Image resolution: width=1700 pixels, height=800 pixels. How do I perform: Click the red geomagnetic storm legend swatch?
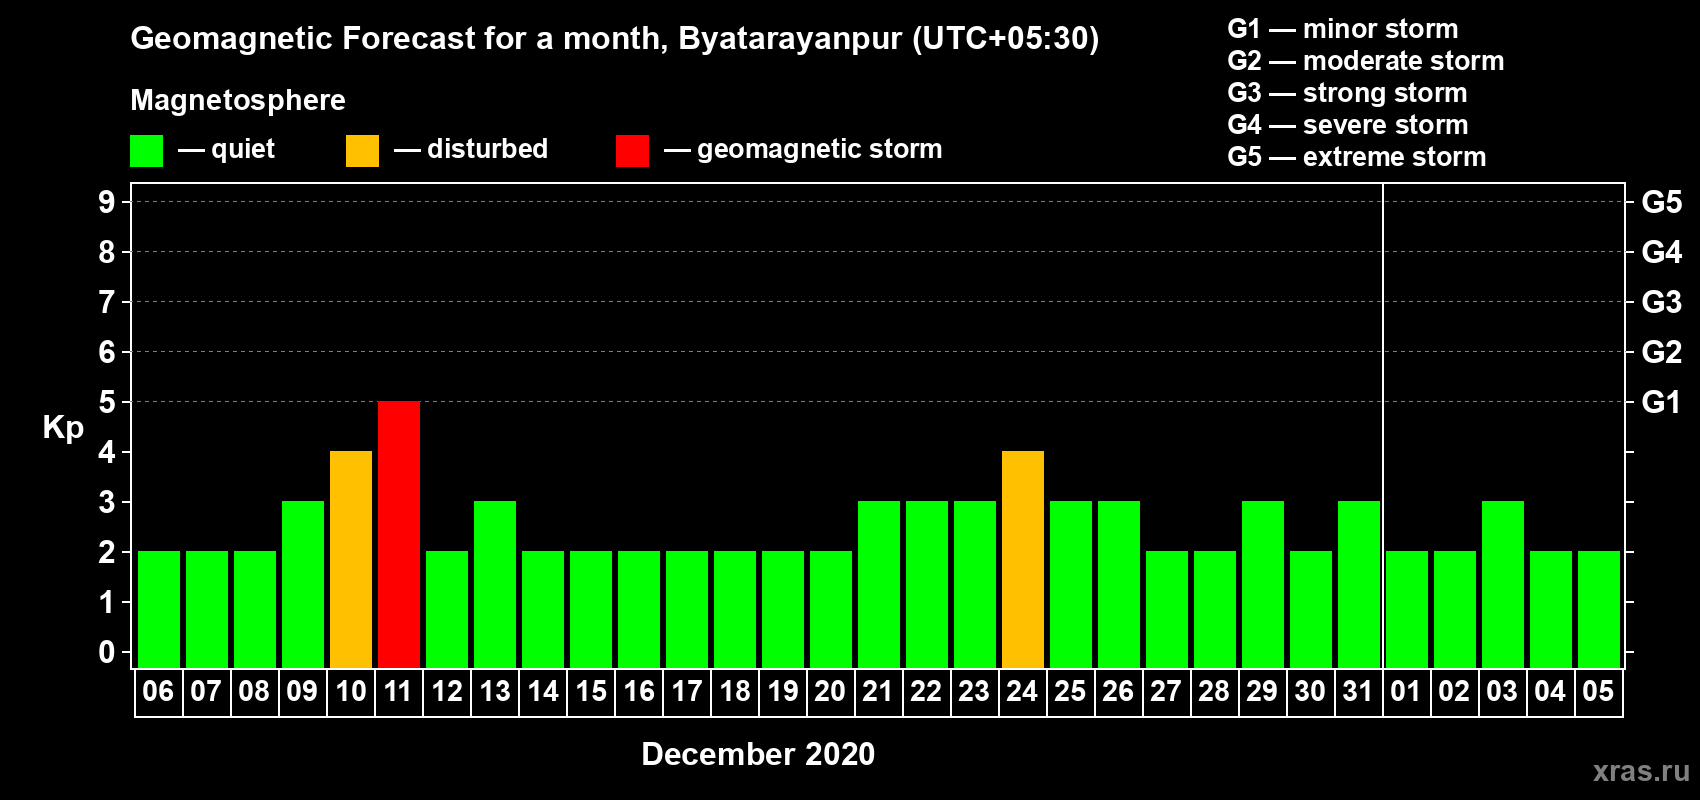tap(632, 151)
